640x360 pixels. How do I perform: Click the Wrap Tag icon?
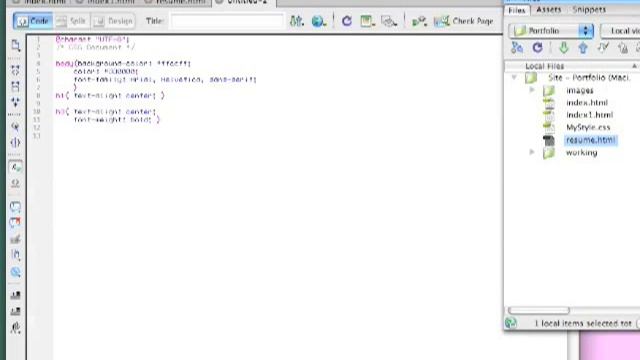[x=16, y=239]
